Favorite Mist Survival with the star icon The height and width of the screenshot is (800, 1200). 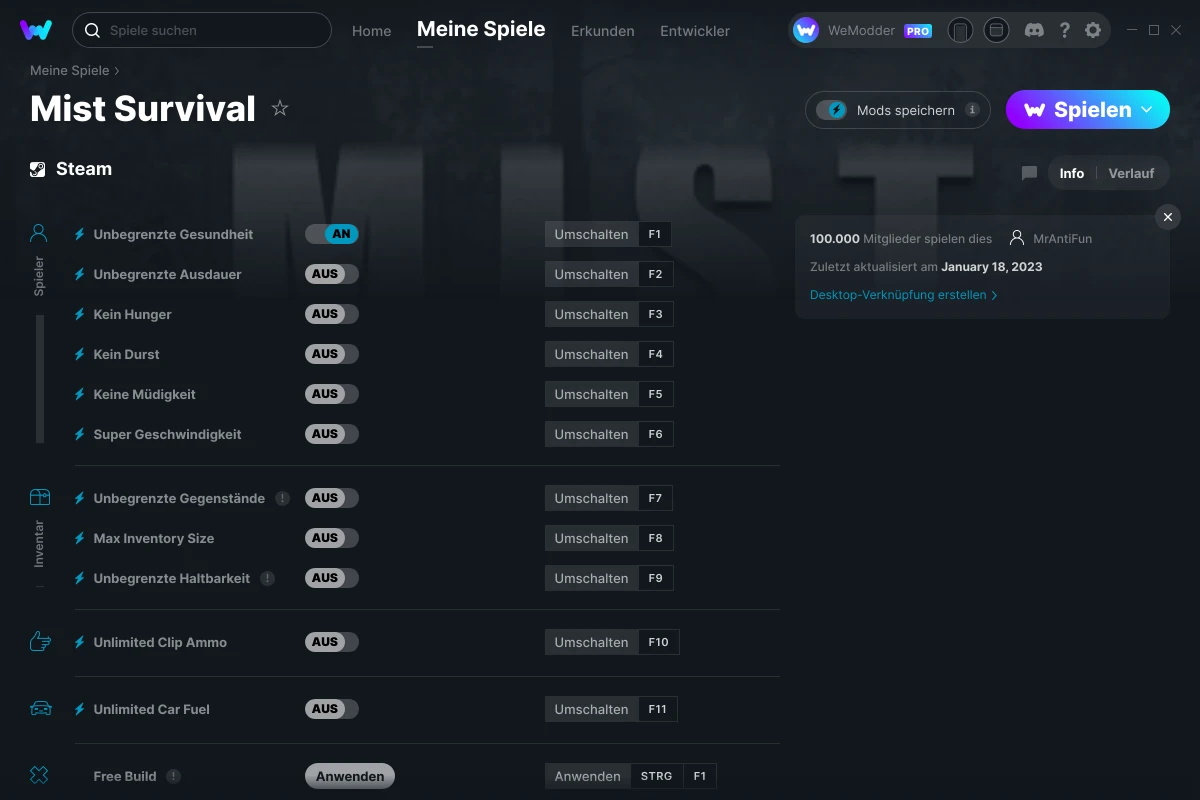point(280,108)
